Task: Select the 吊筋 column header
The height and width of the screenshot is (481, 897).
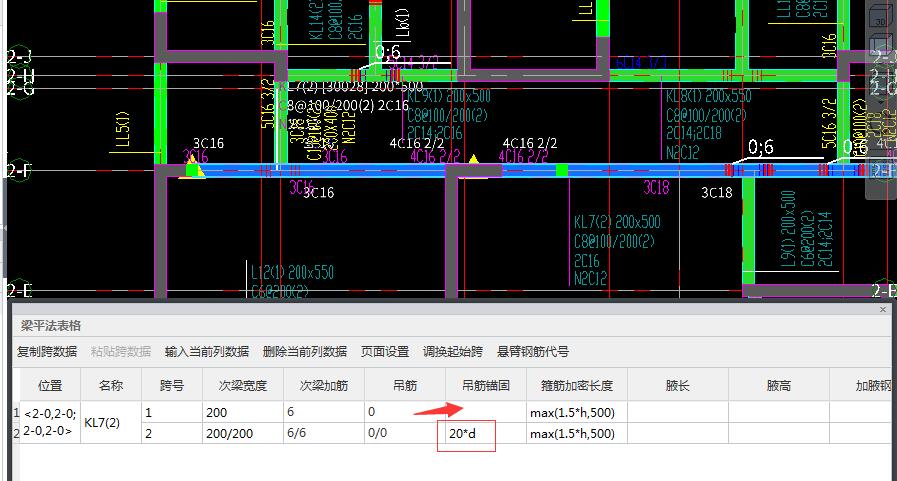Action: [x=405, y=385]
